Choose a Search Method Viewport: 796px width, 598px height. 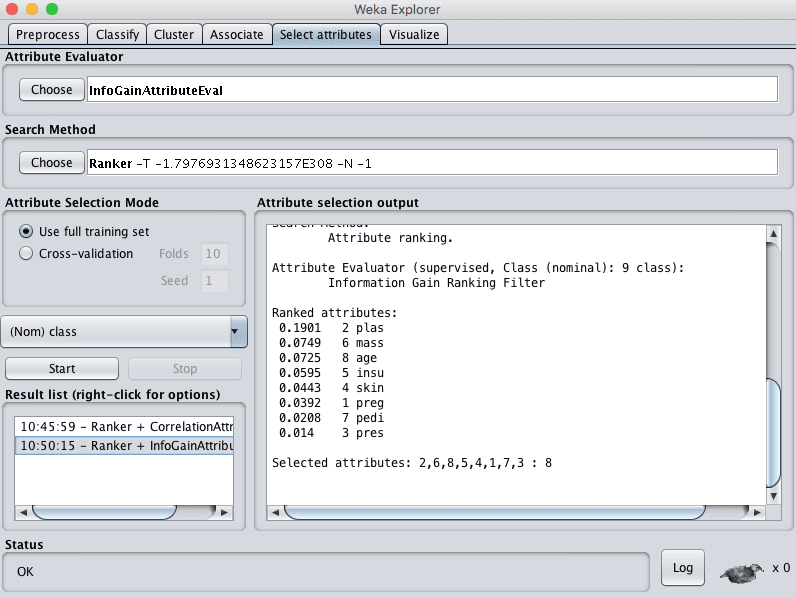(52, 163)
